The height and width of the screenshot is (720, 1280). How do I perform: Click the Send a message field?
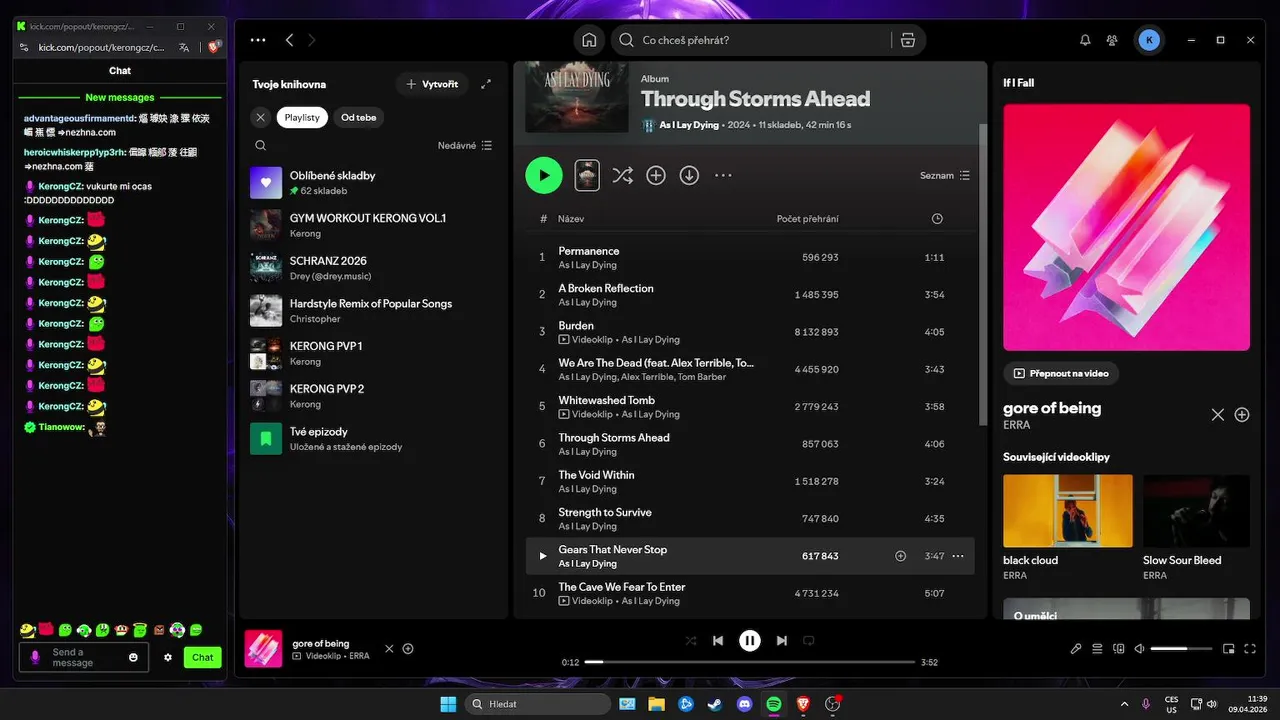pos(84,657)
